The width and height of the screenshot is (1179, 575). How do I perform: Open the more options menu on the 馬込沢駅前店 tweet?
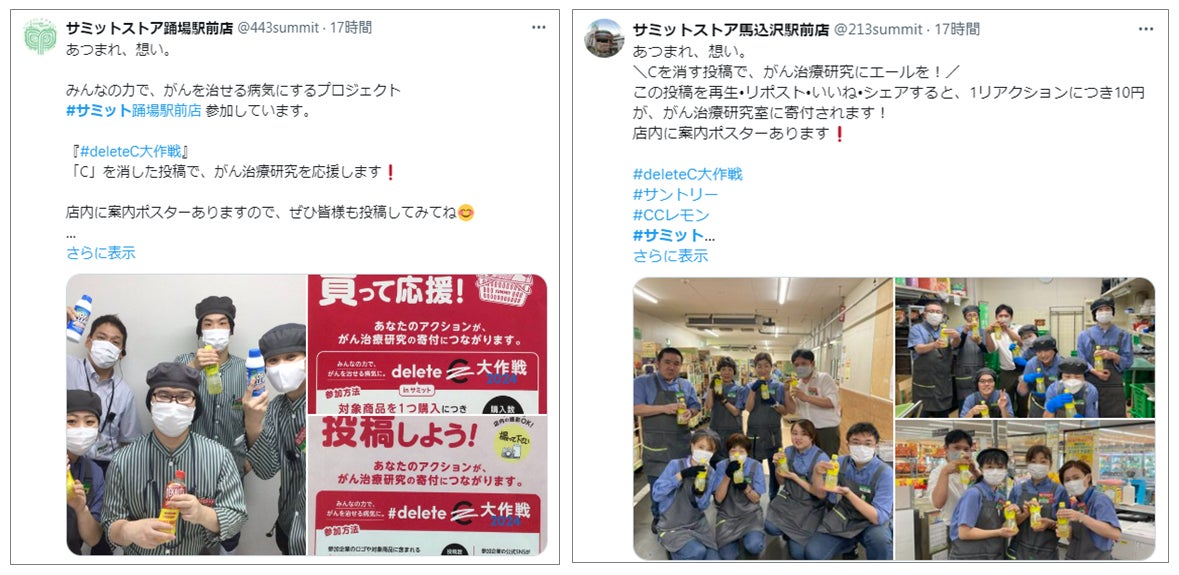[1146, 29]
